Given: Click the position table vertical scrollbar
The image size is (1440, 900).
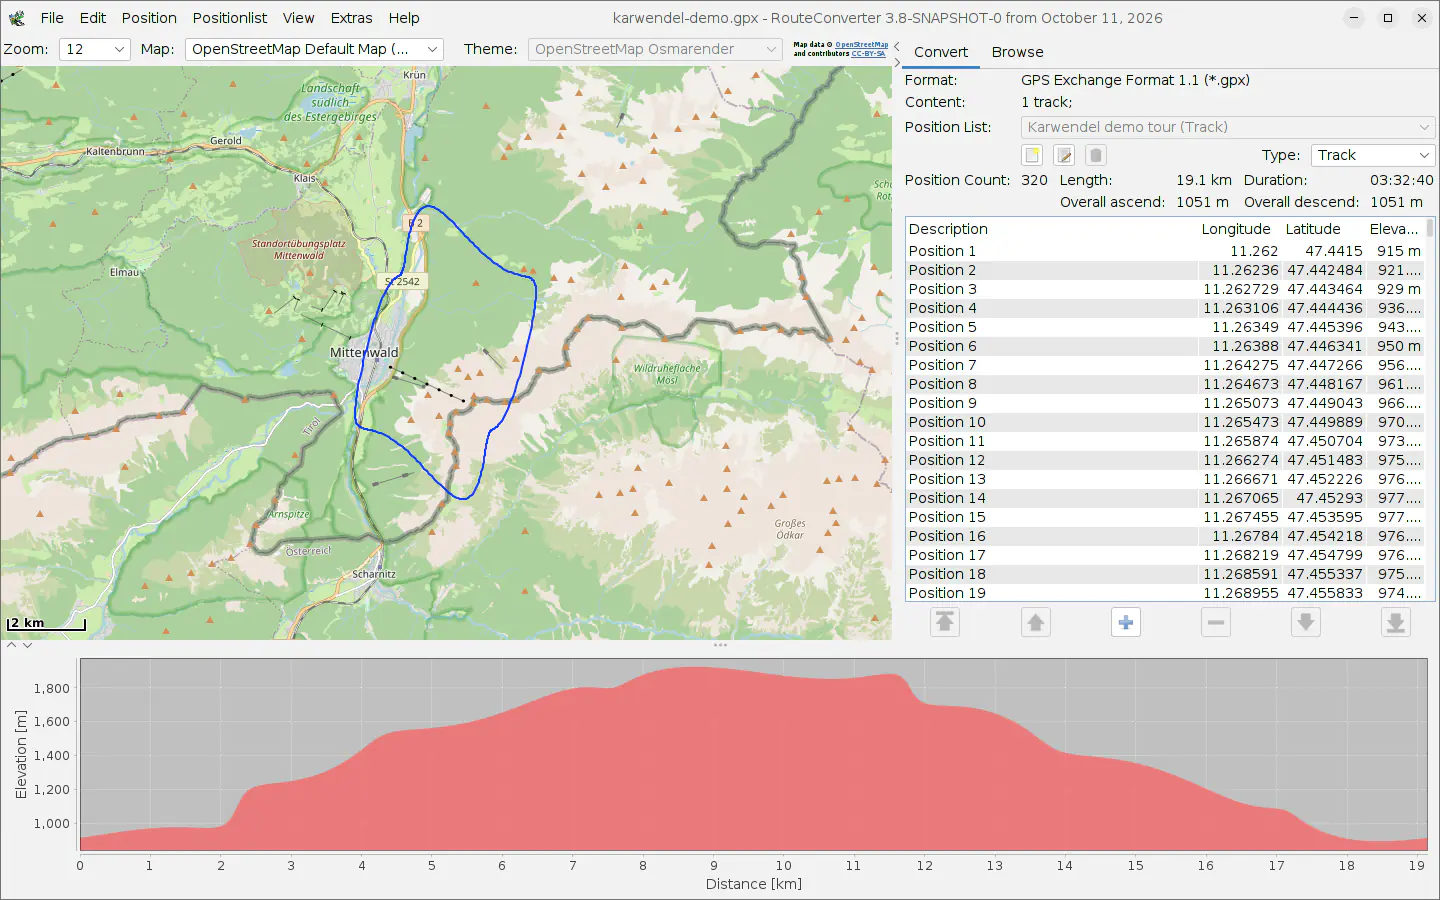Looking at the screenshot, I should point(1430,410).
